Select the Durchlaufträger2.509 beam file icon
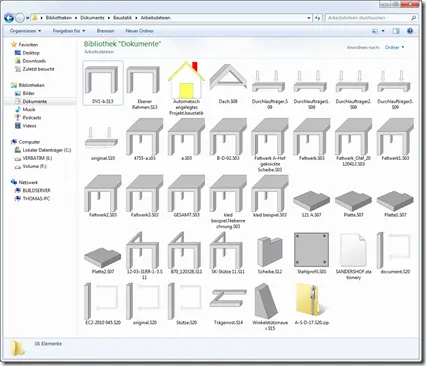This screenshot has width=426, height=366. point(353,82)
